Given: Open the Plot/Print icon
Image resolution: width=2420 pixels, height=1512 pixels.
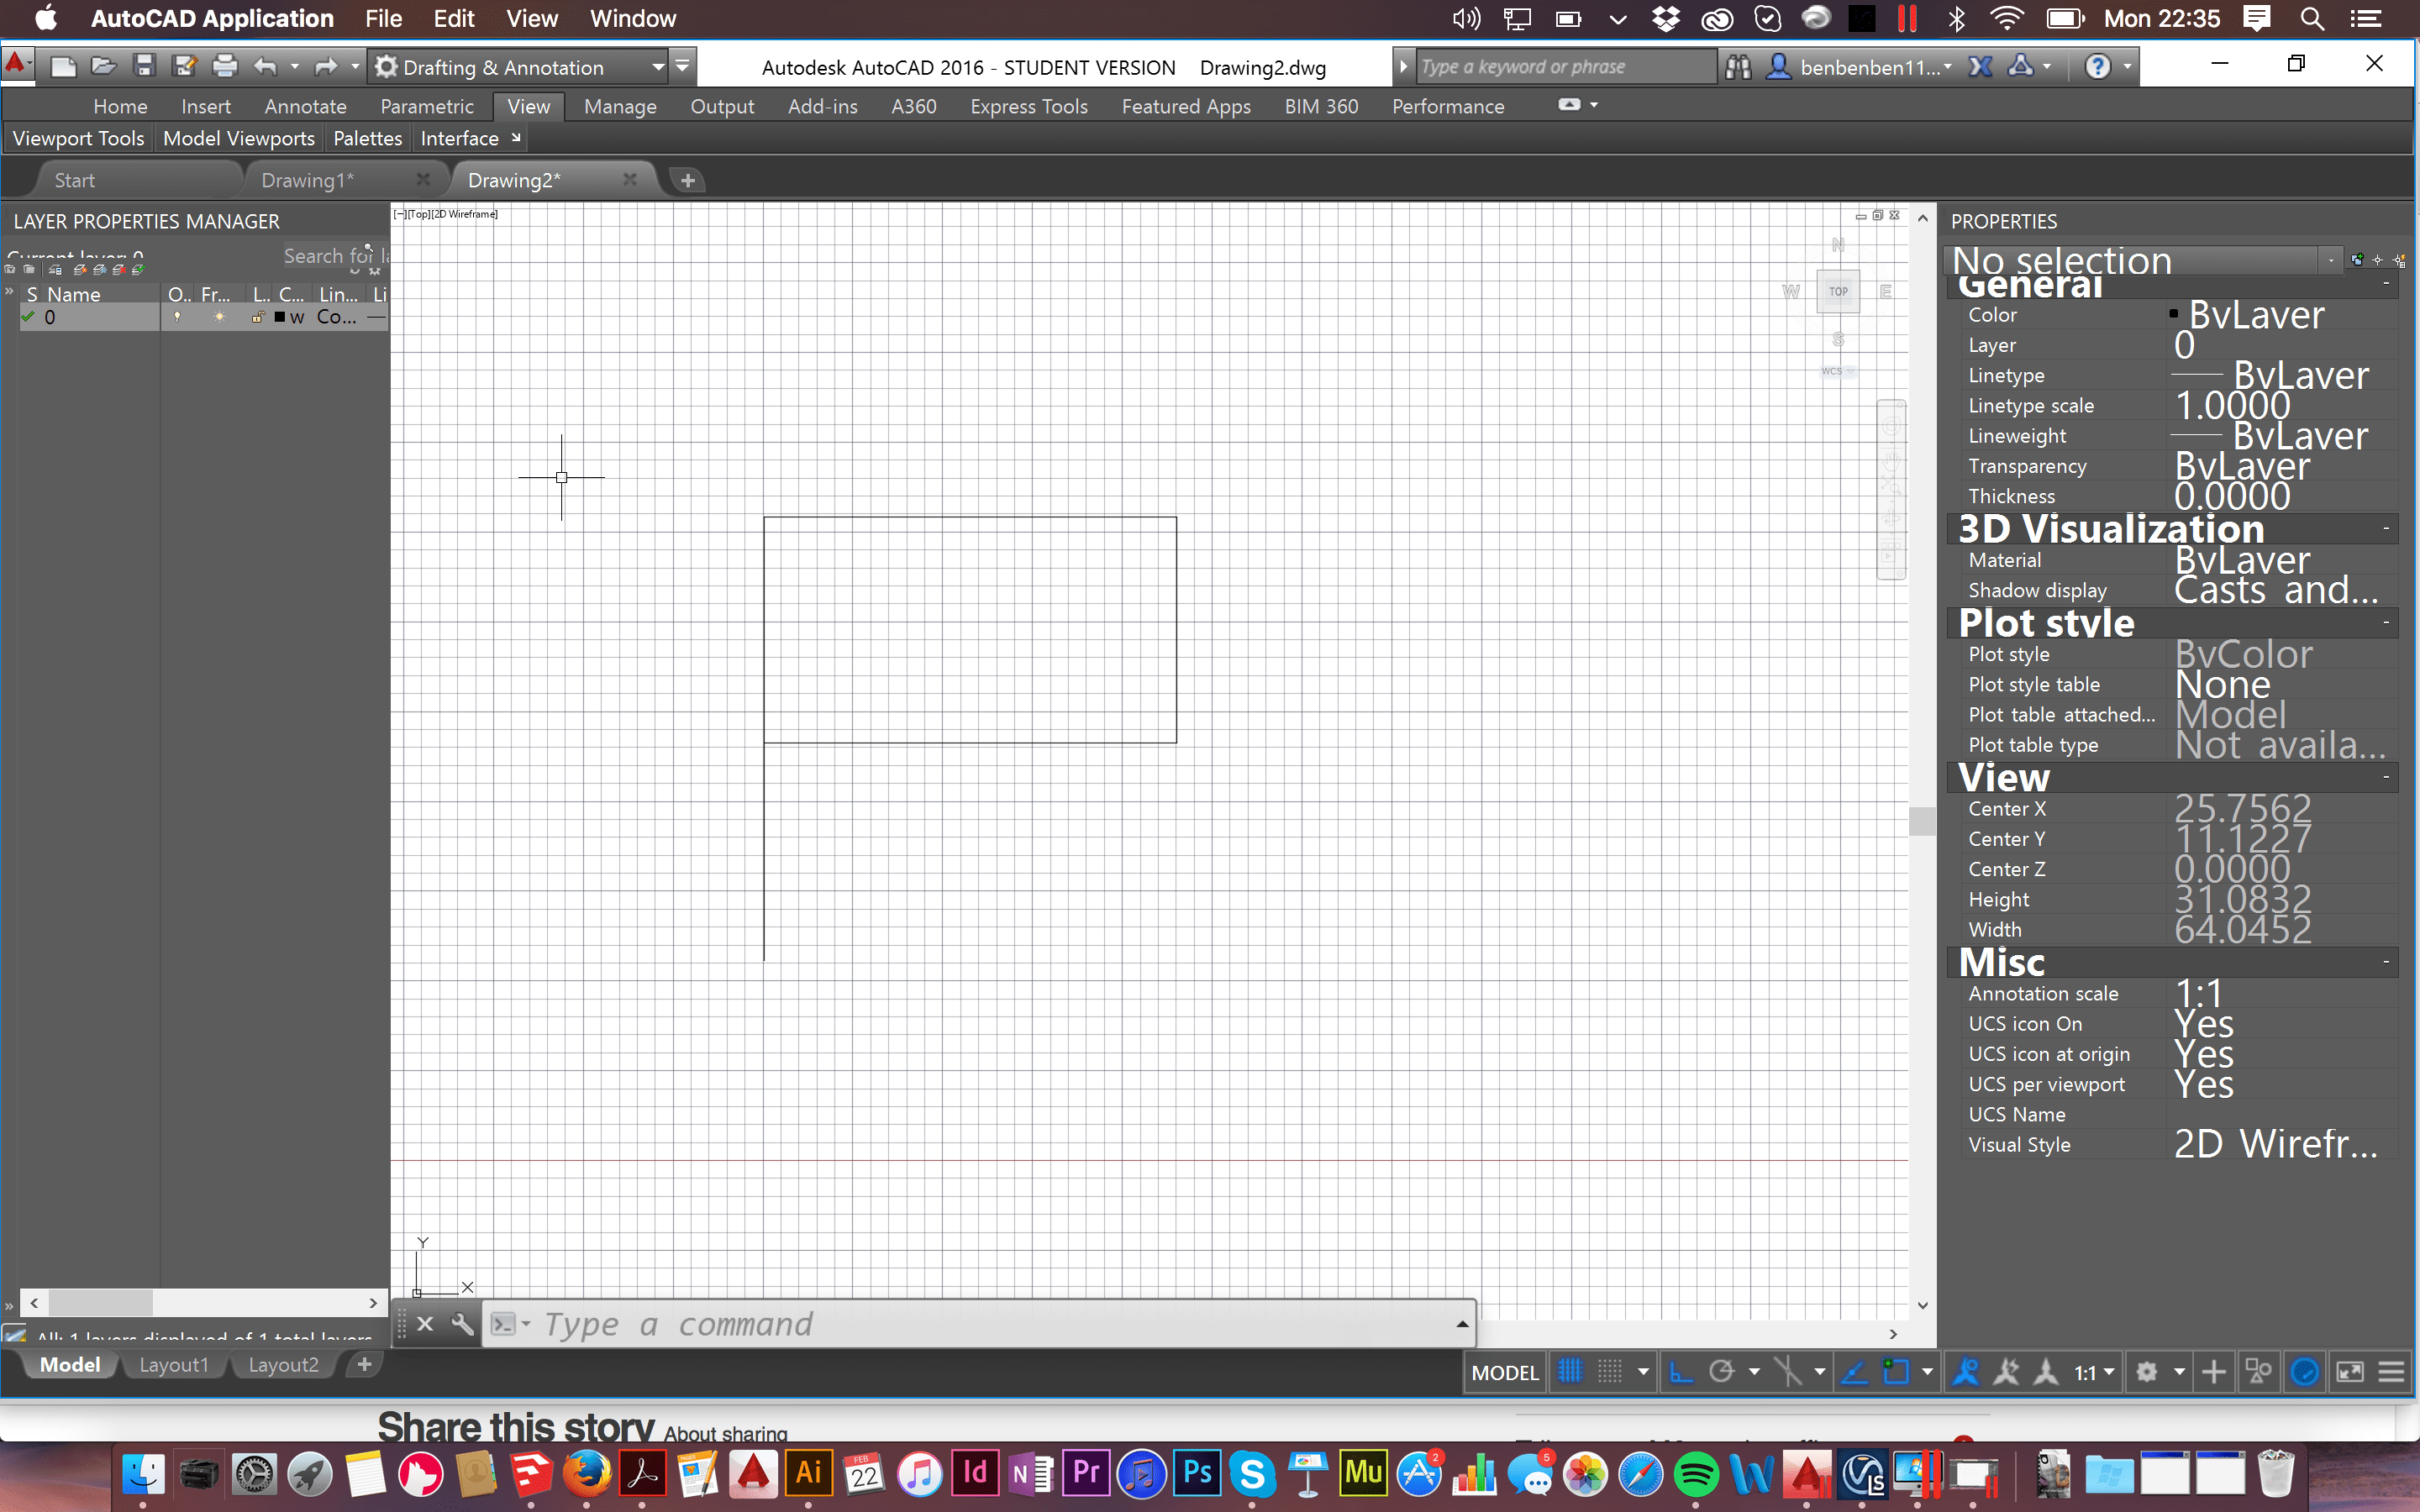Looking at the screenshot, I should (225, 66).
